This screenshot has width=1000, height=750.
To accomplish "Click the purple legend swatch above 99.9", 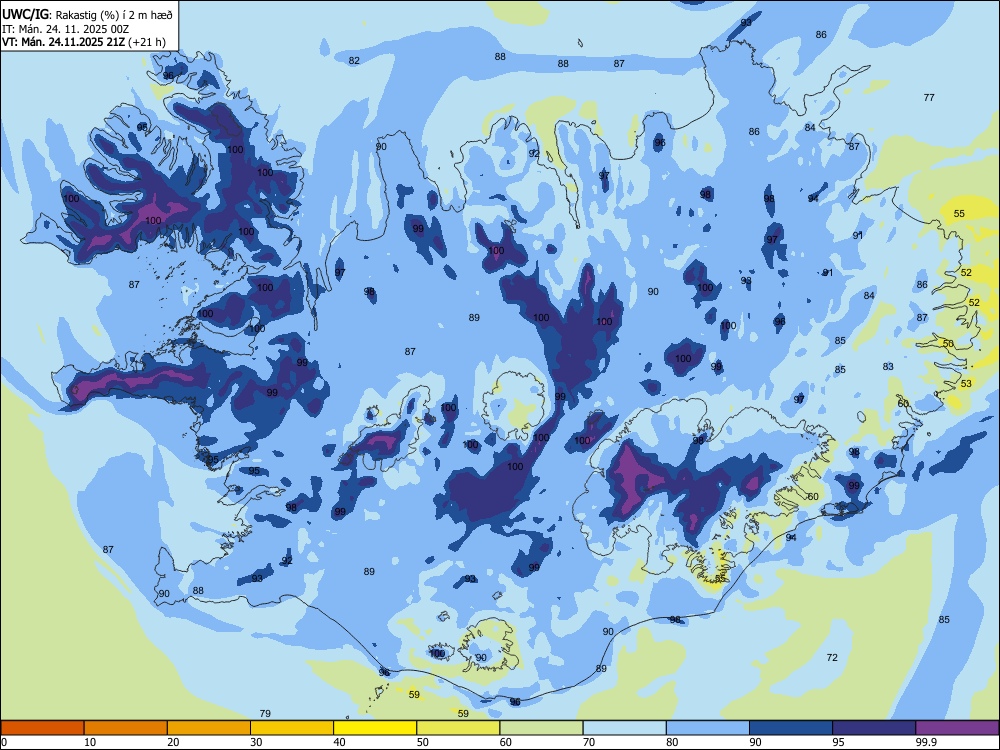I will tap(957, 728).
